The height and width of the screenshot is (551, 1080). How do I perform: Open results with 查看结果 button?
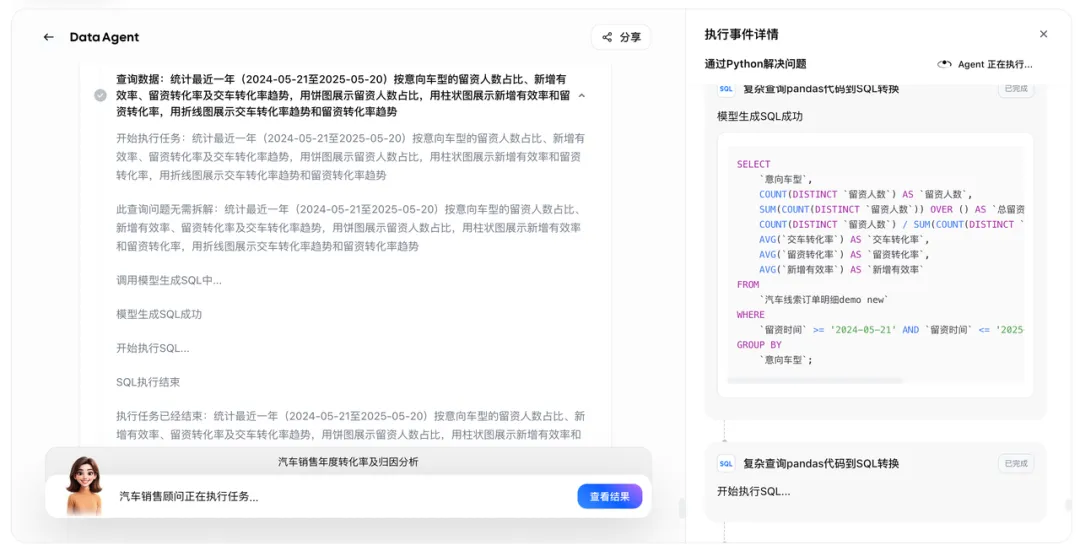click(610, 497)
